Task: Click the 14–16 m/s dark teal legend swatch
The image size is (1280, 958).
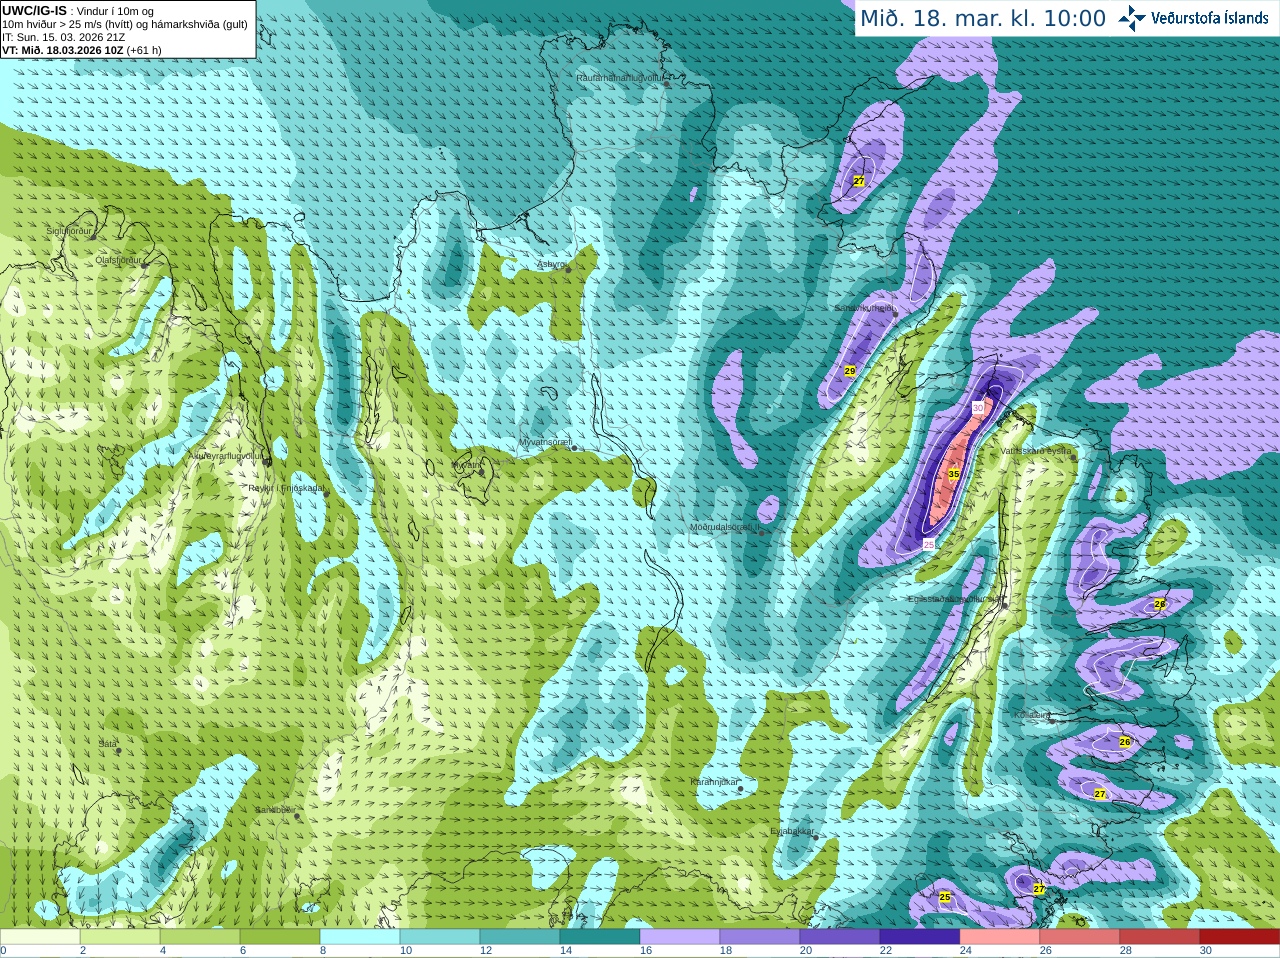Action: coord(600,936)
